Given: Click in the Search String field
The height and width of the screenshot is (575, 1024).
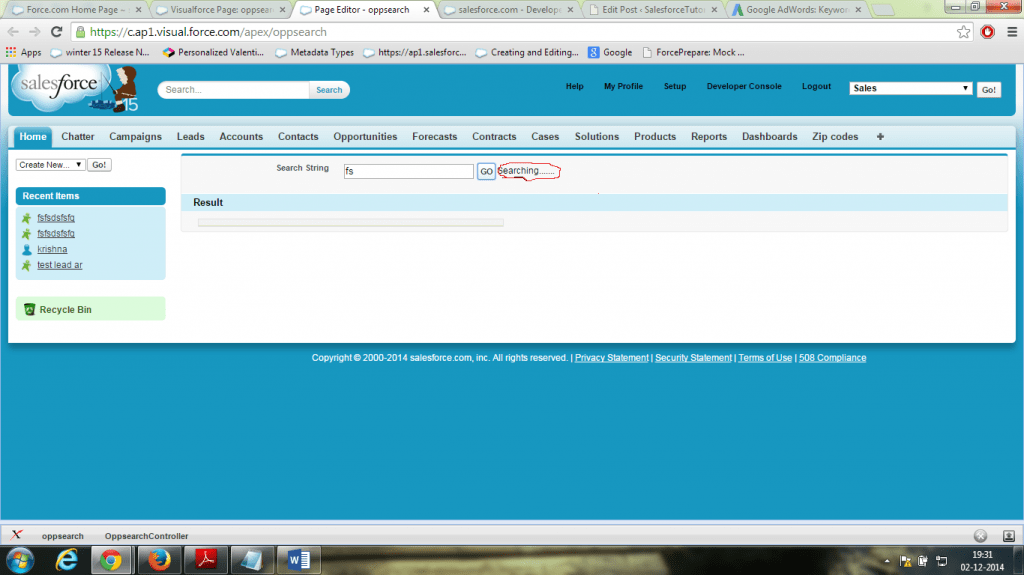Looking at the screenshot, I should [x=409, y=171].
